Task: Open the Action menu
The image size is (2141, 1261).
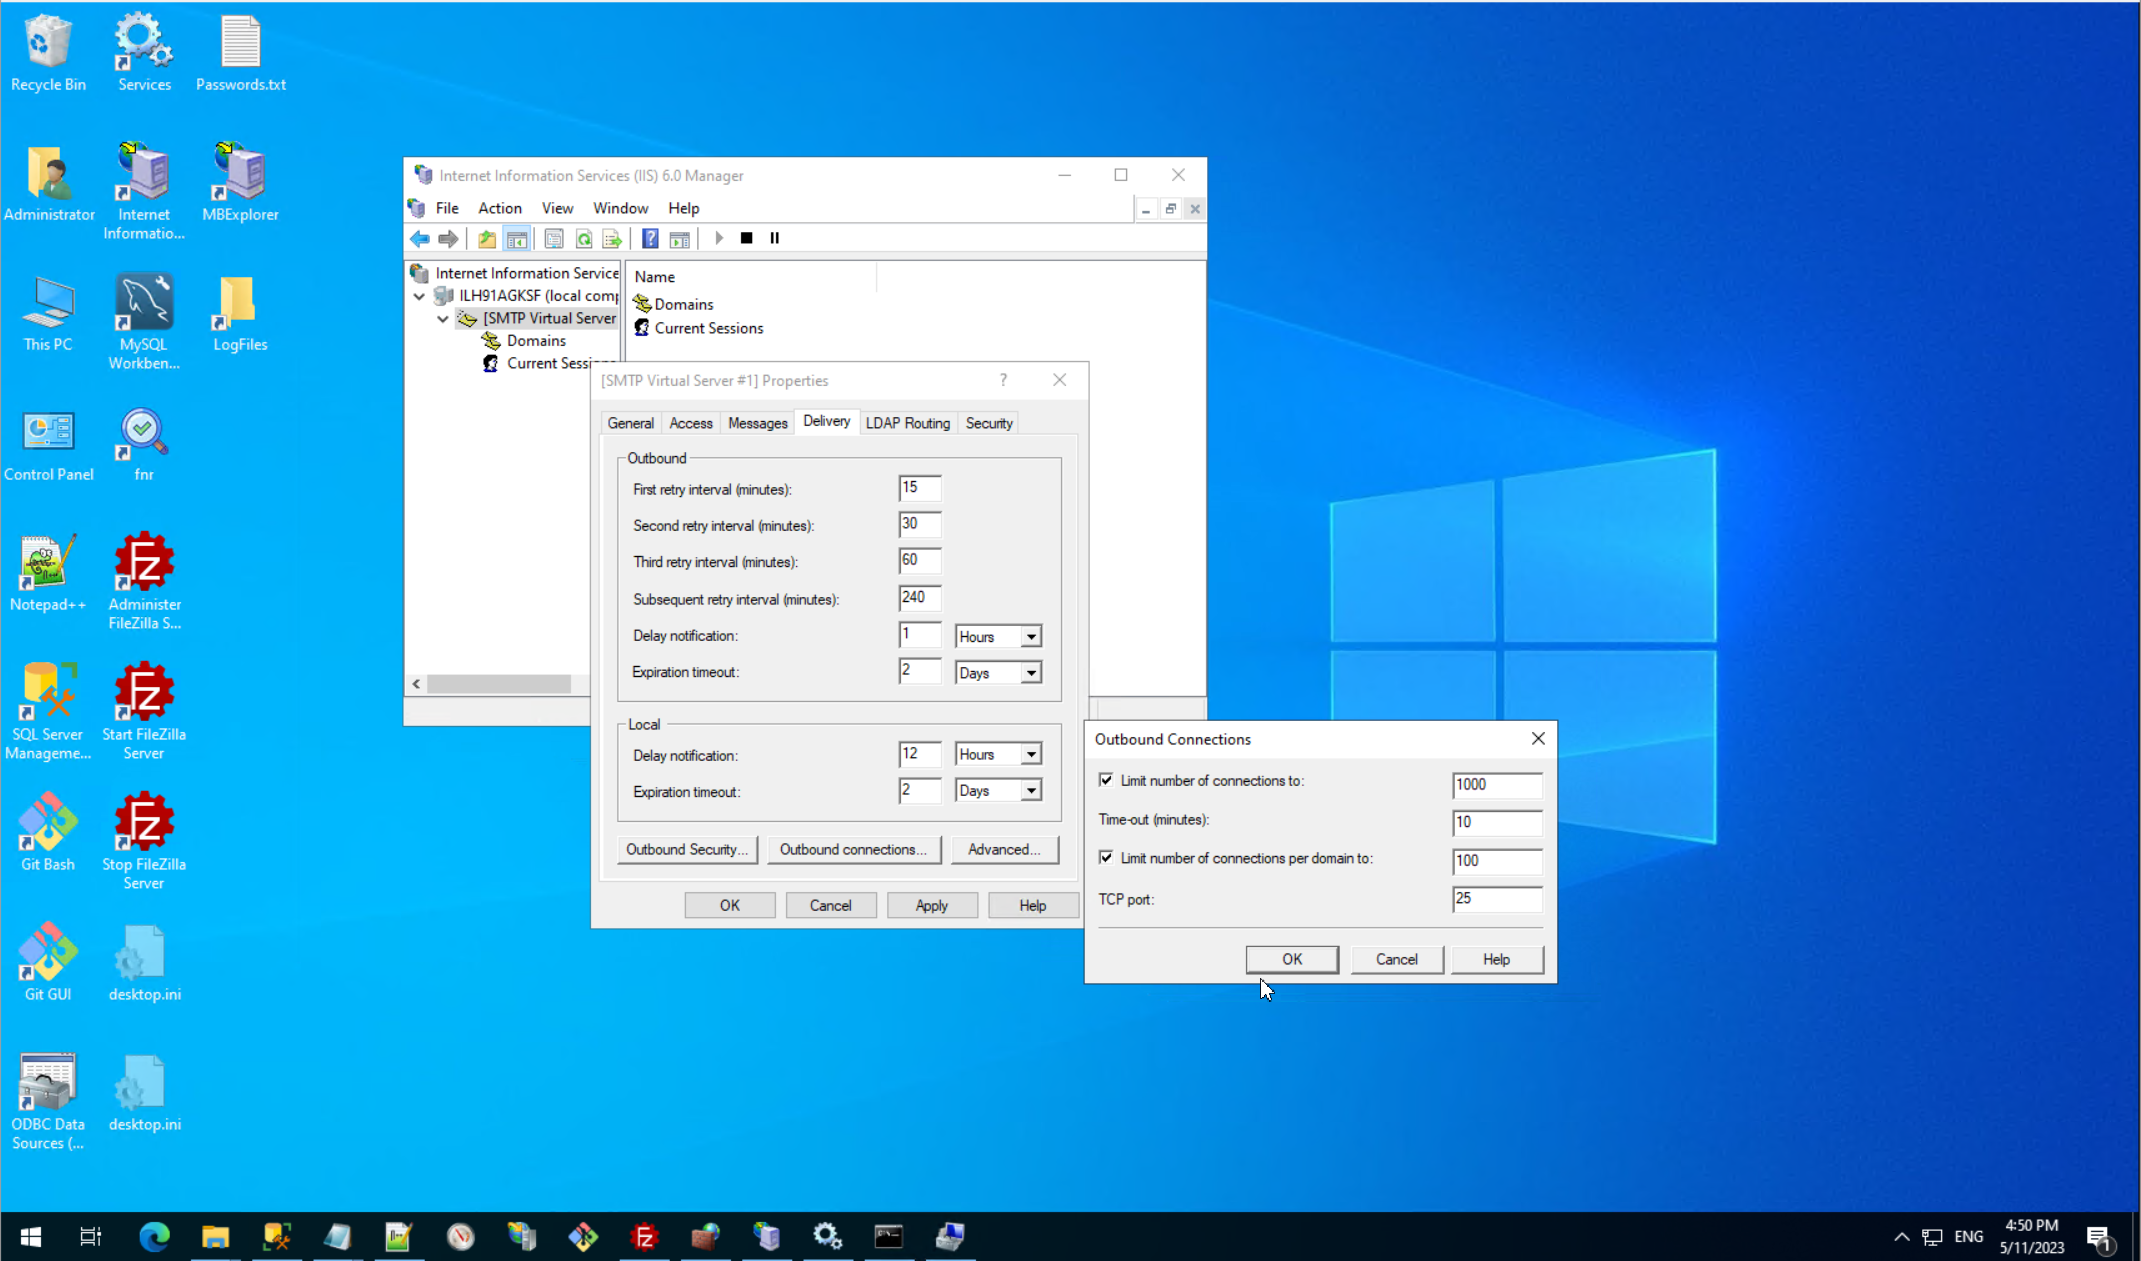Action: click(x=499, y=208)
